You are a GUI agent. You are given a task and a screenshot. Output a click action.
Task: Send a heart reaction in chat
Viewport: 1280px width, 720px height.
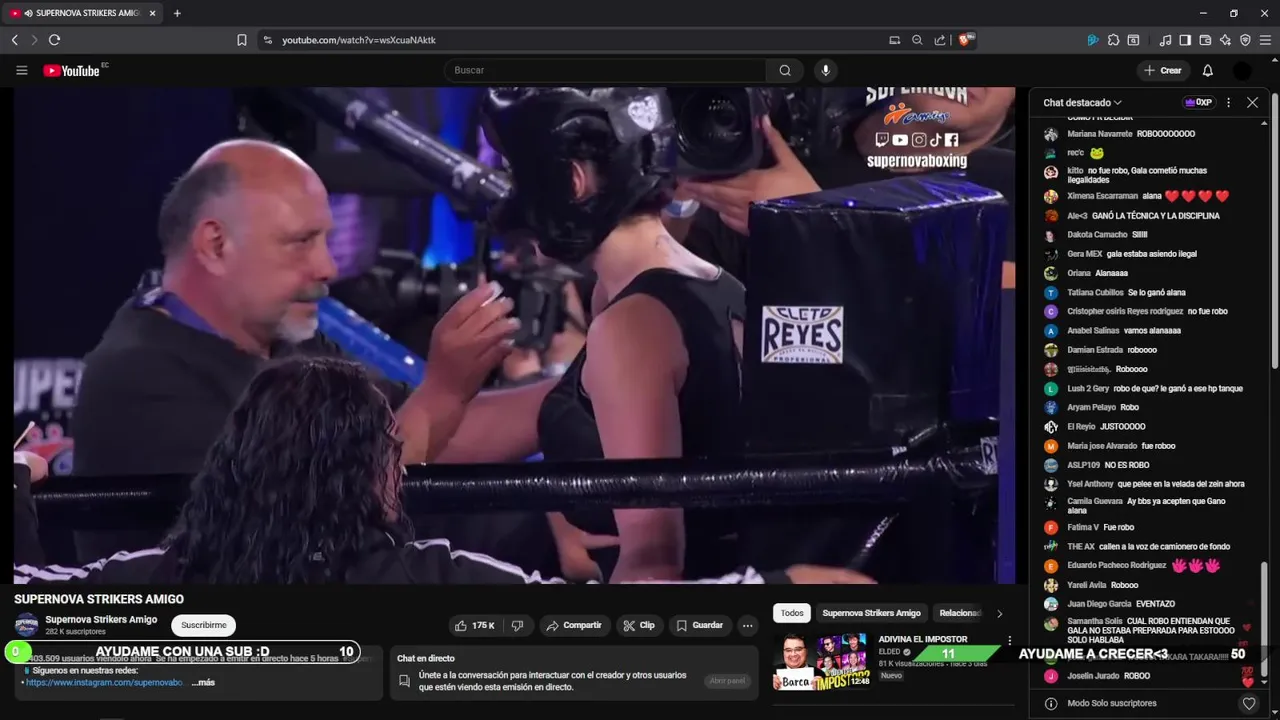(x=1249, y=703)
